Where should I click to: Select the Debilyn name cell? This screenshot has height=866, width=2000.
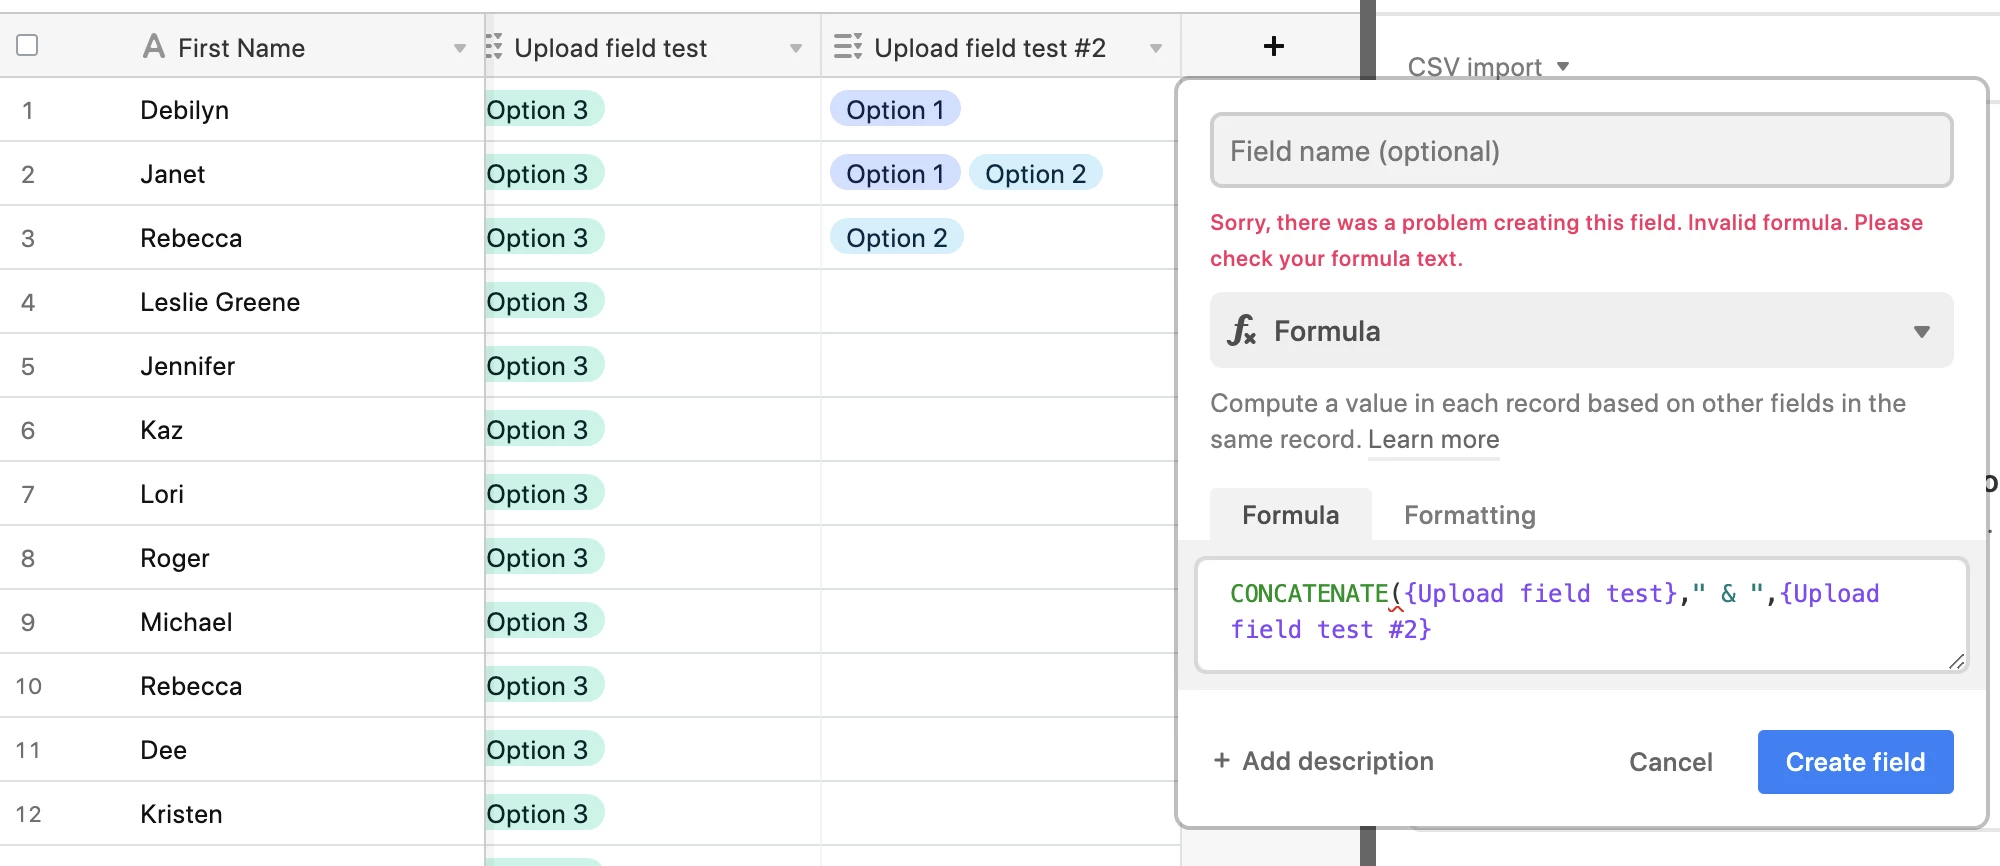click(184, 110)
